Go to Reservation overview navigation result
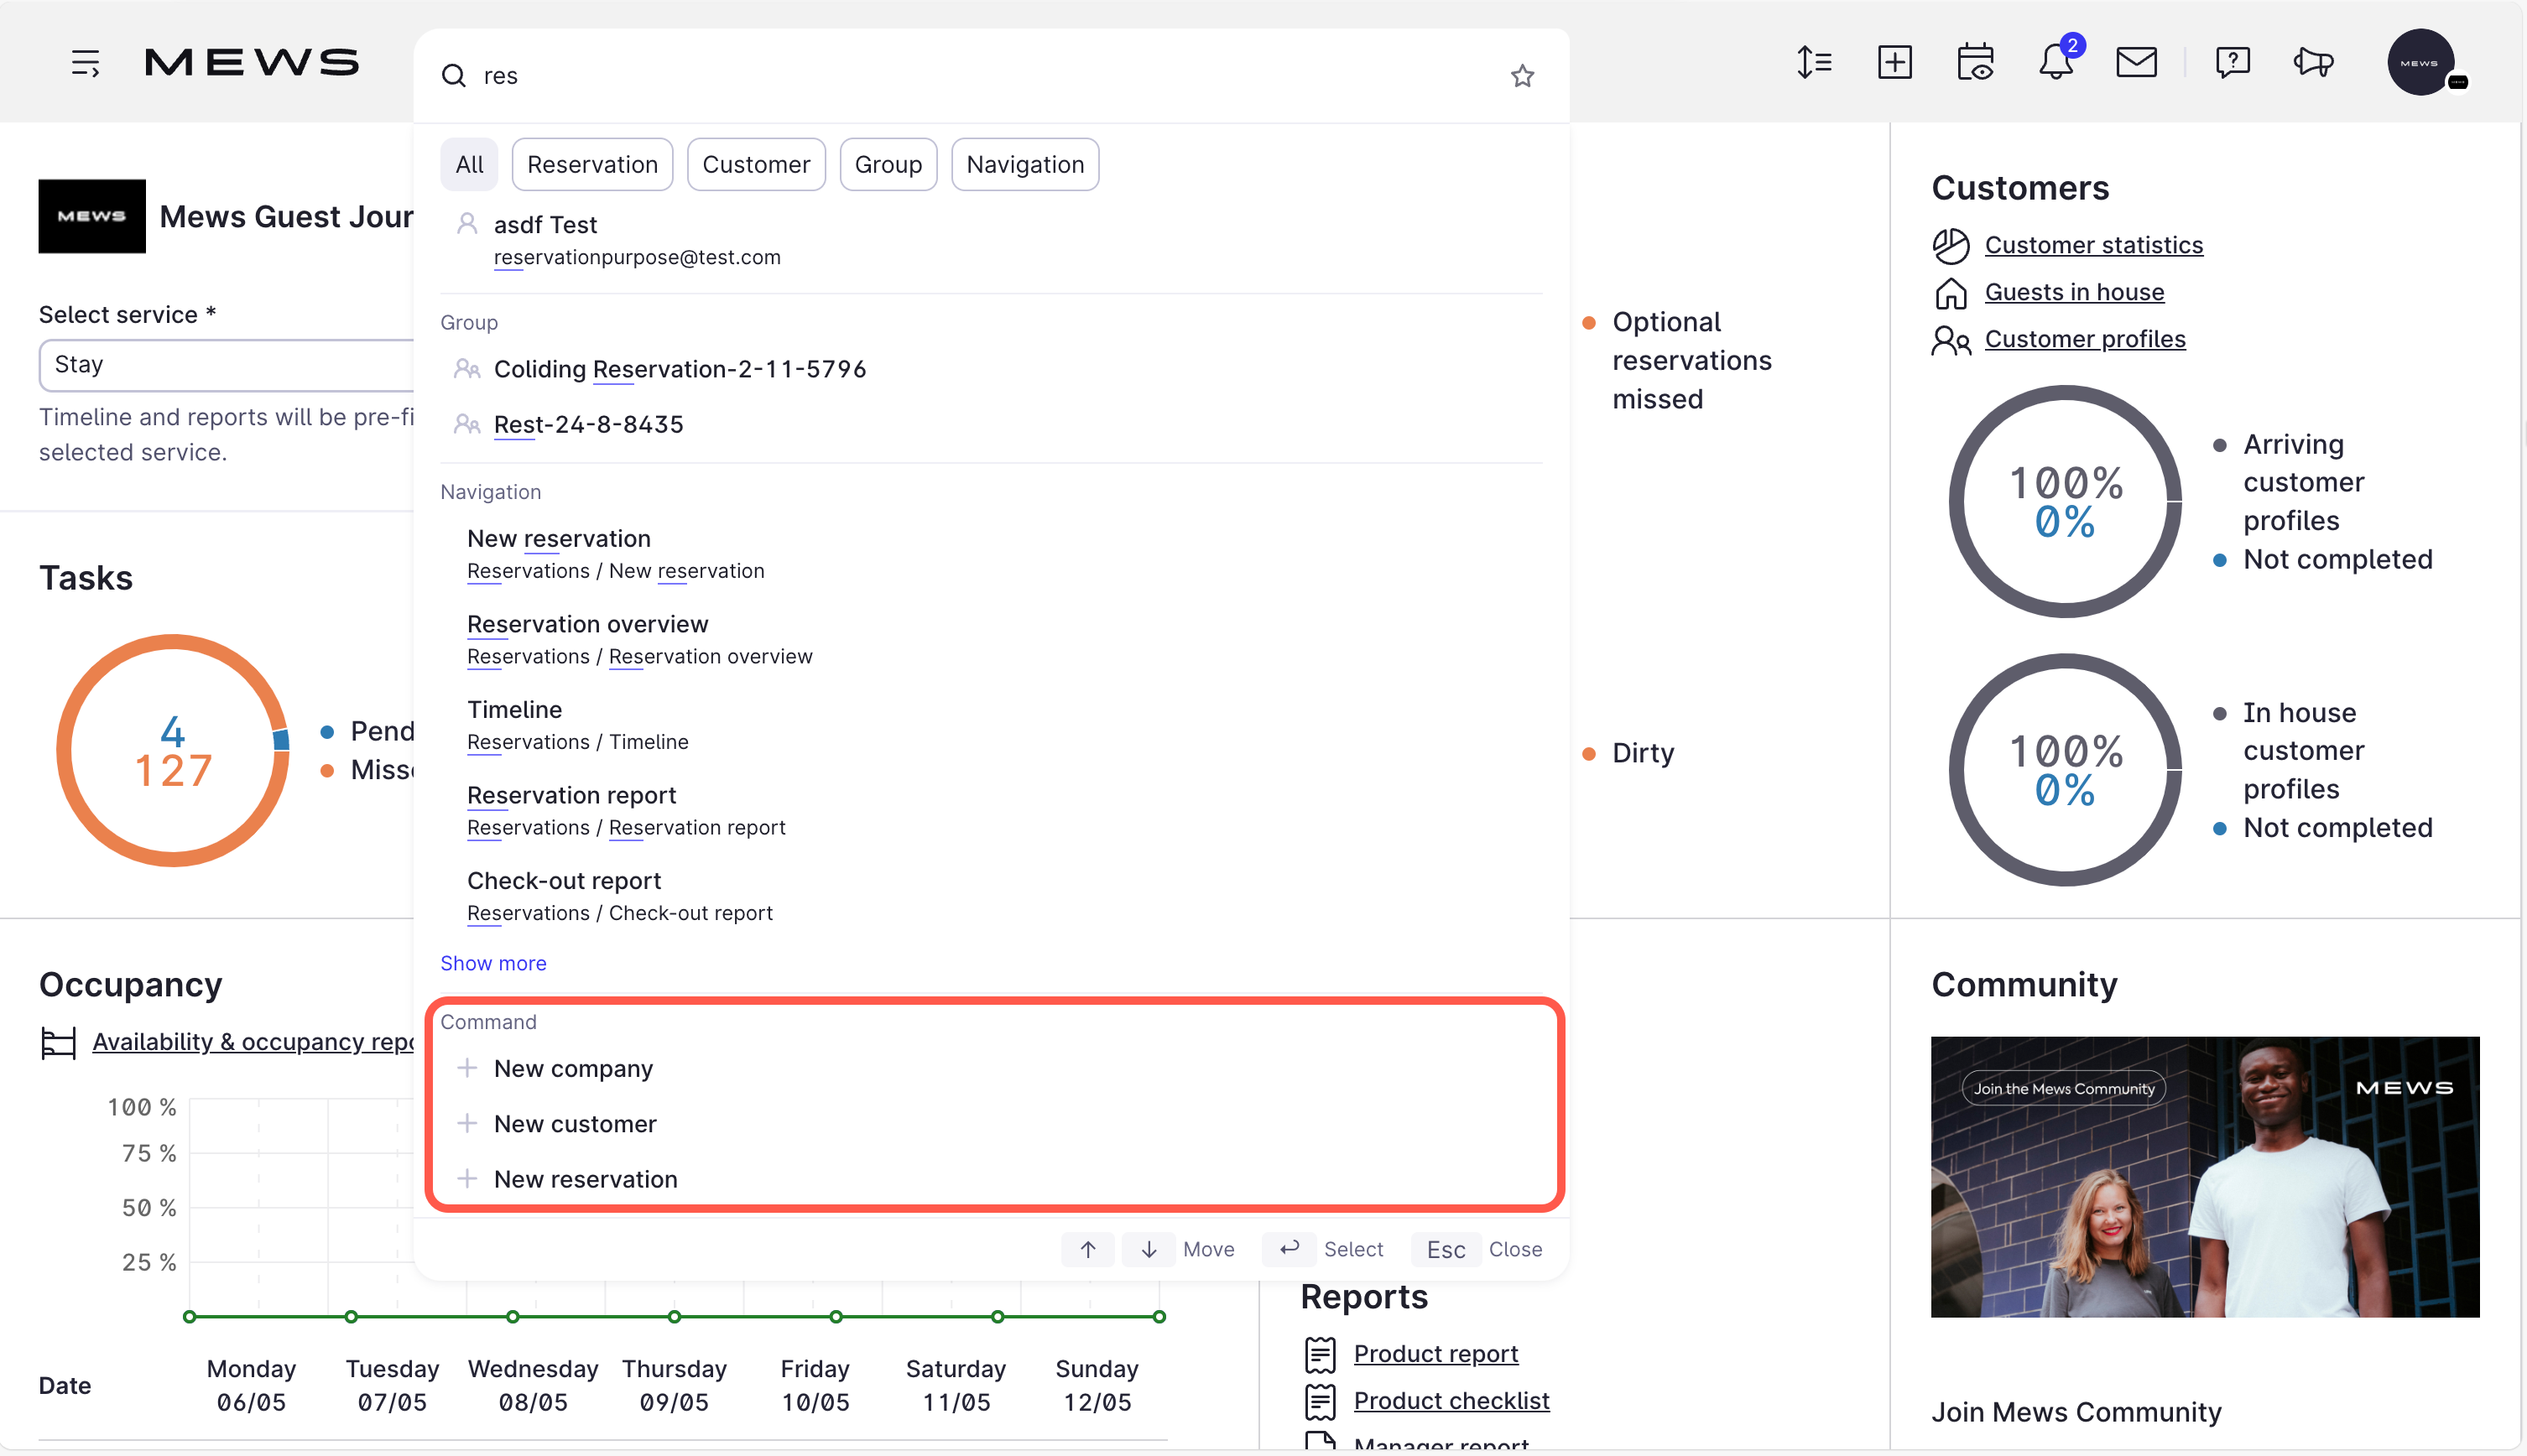2527x1456 pixels. pos(991,640)
